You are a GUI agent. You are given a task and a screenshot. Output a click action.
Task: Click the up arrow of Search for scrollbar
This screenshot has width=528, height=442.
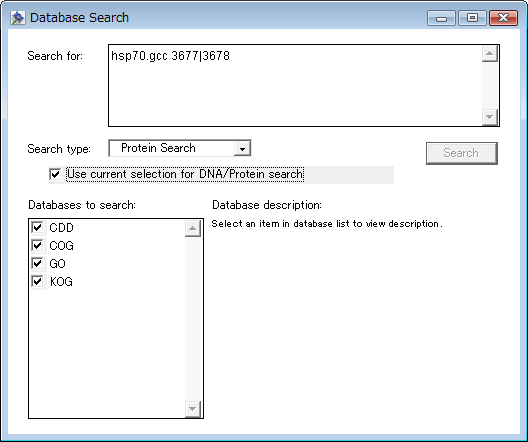[490, 54]
